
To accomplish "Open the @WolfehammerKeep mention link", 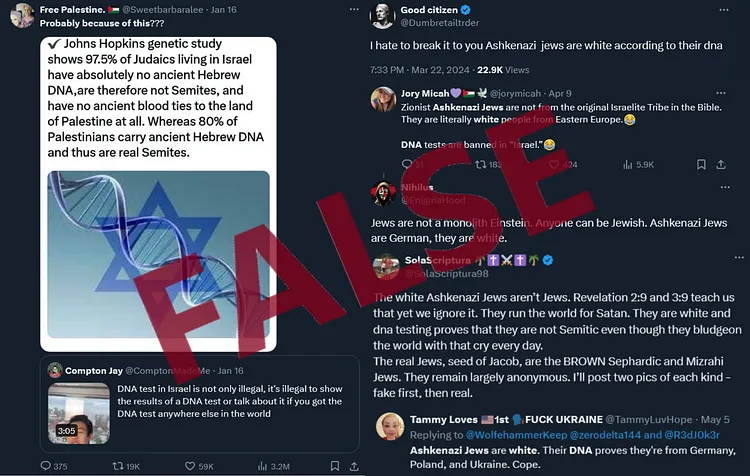I will coord(516,435).
